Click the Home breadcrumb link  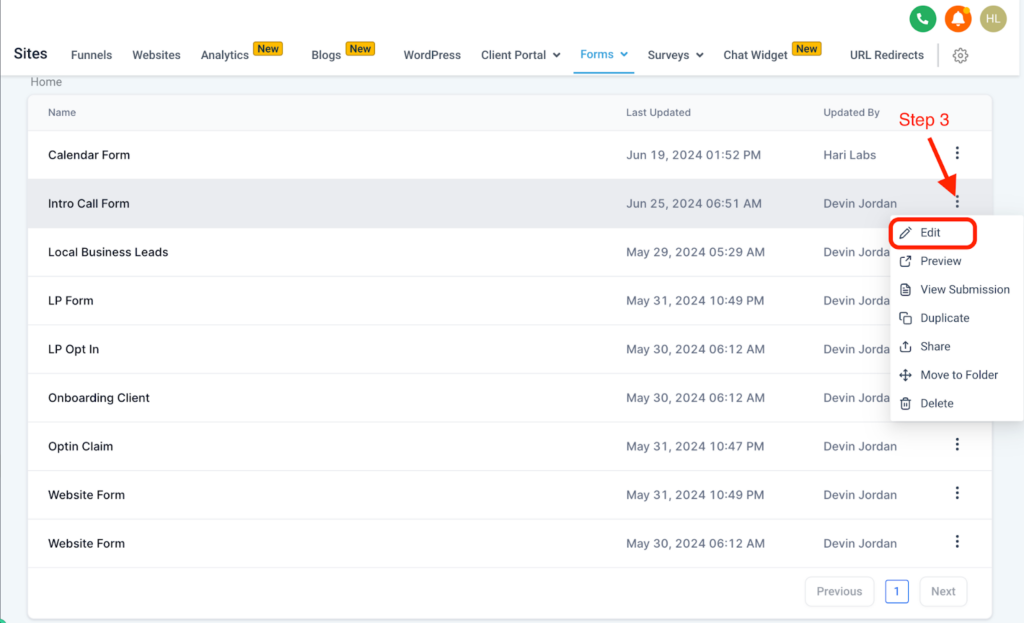[46, 82]
